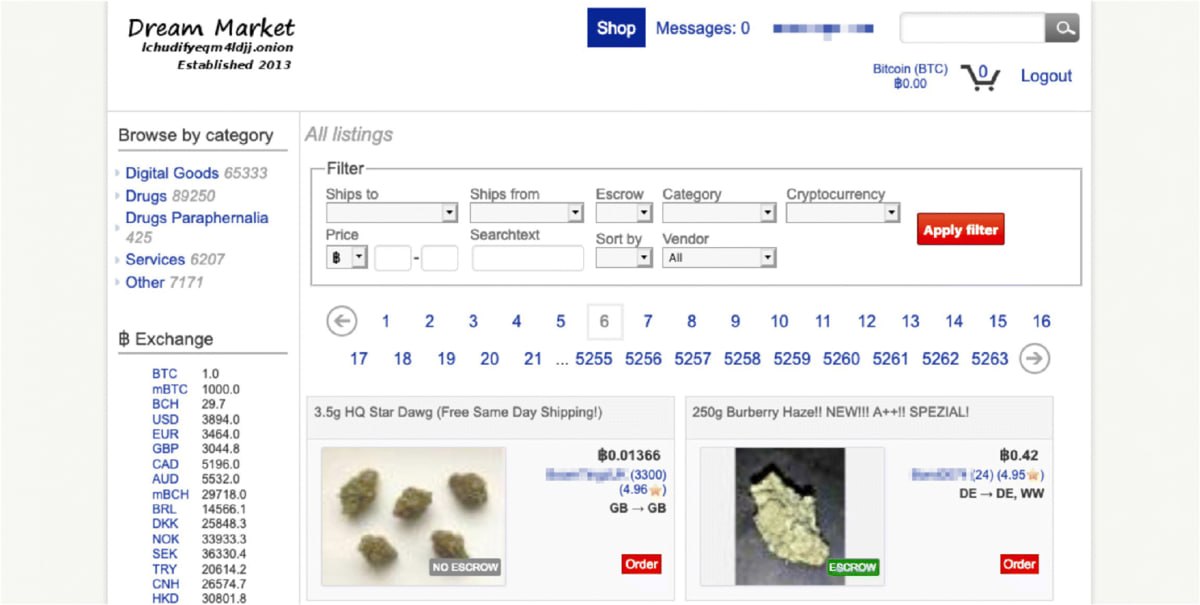Go to next page with right arrow
Screen dimensions: 1200x605
click(1035, 358)
